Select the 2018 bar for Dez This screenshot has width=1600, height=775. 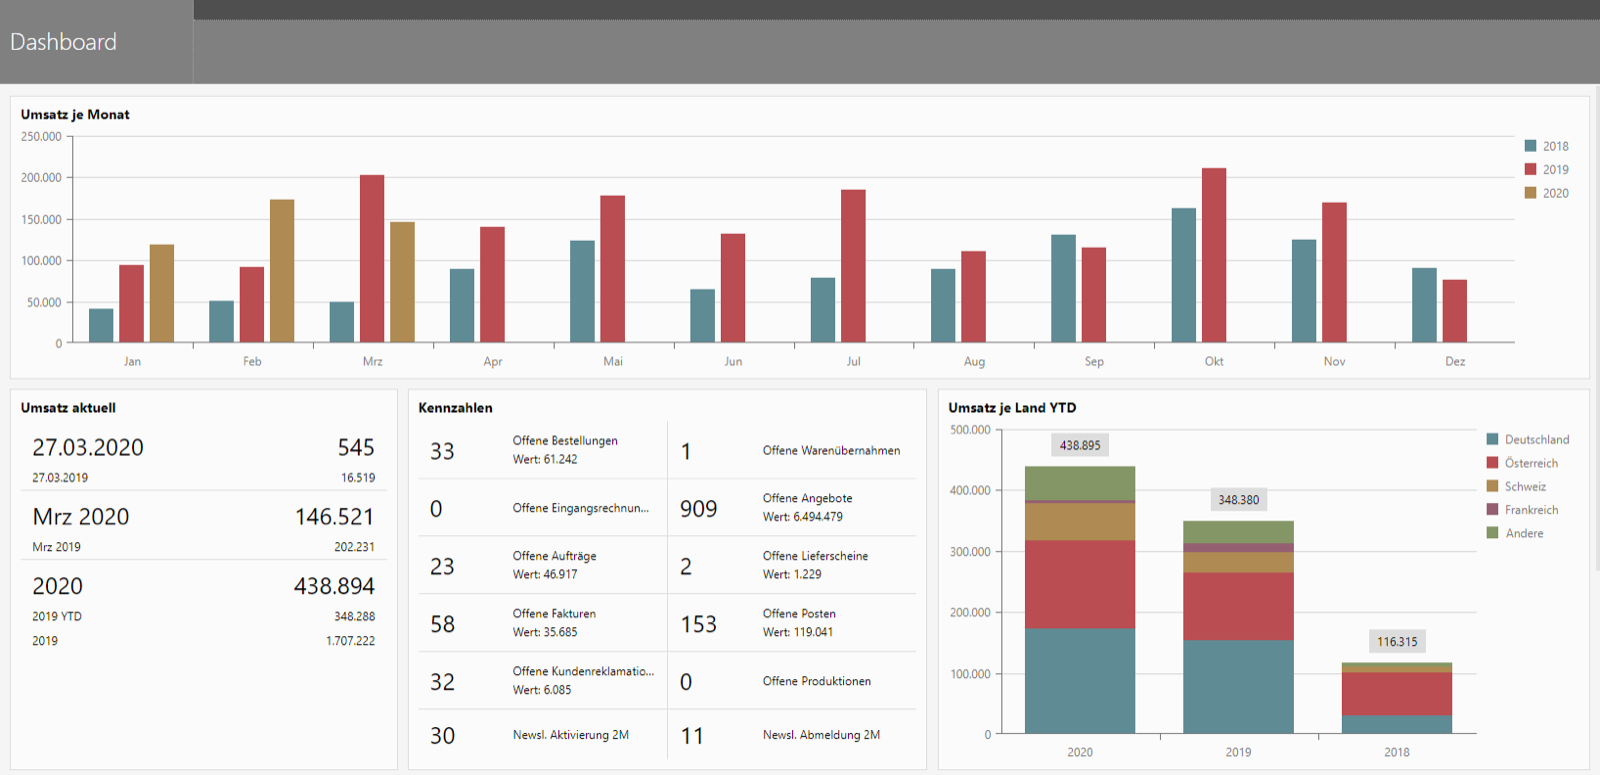pos(1424,305)
